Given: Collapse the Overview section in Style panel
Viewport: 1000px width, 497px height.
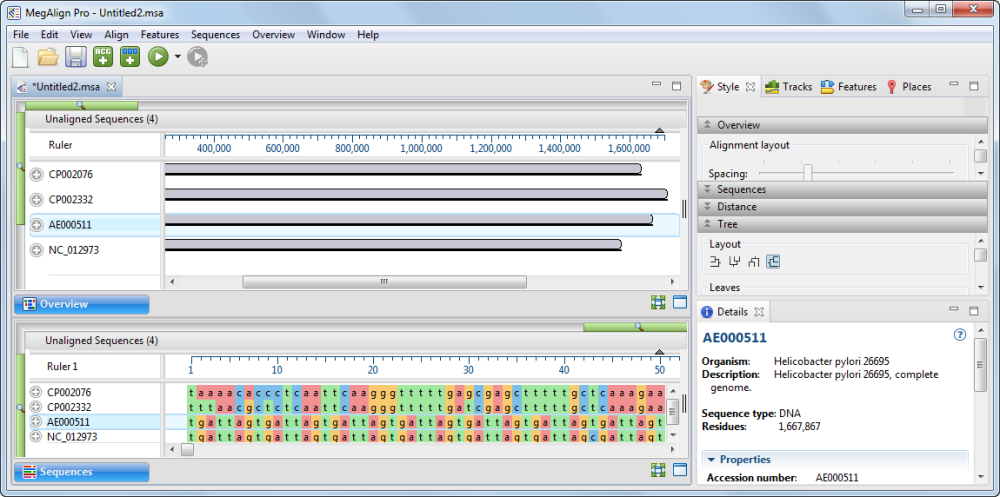Looking at the screenshot, I should [x=707, y=125].
